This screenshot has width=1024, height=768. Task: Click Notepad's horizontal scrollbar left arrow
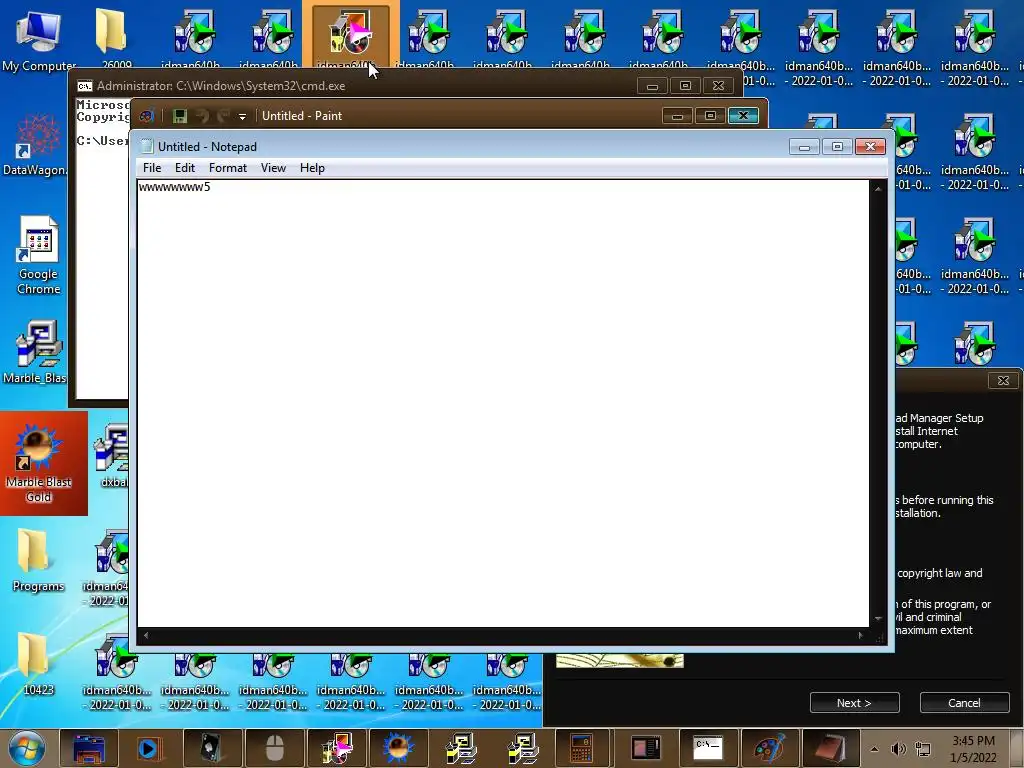tap(146, 635)
